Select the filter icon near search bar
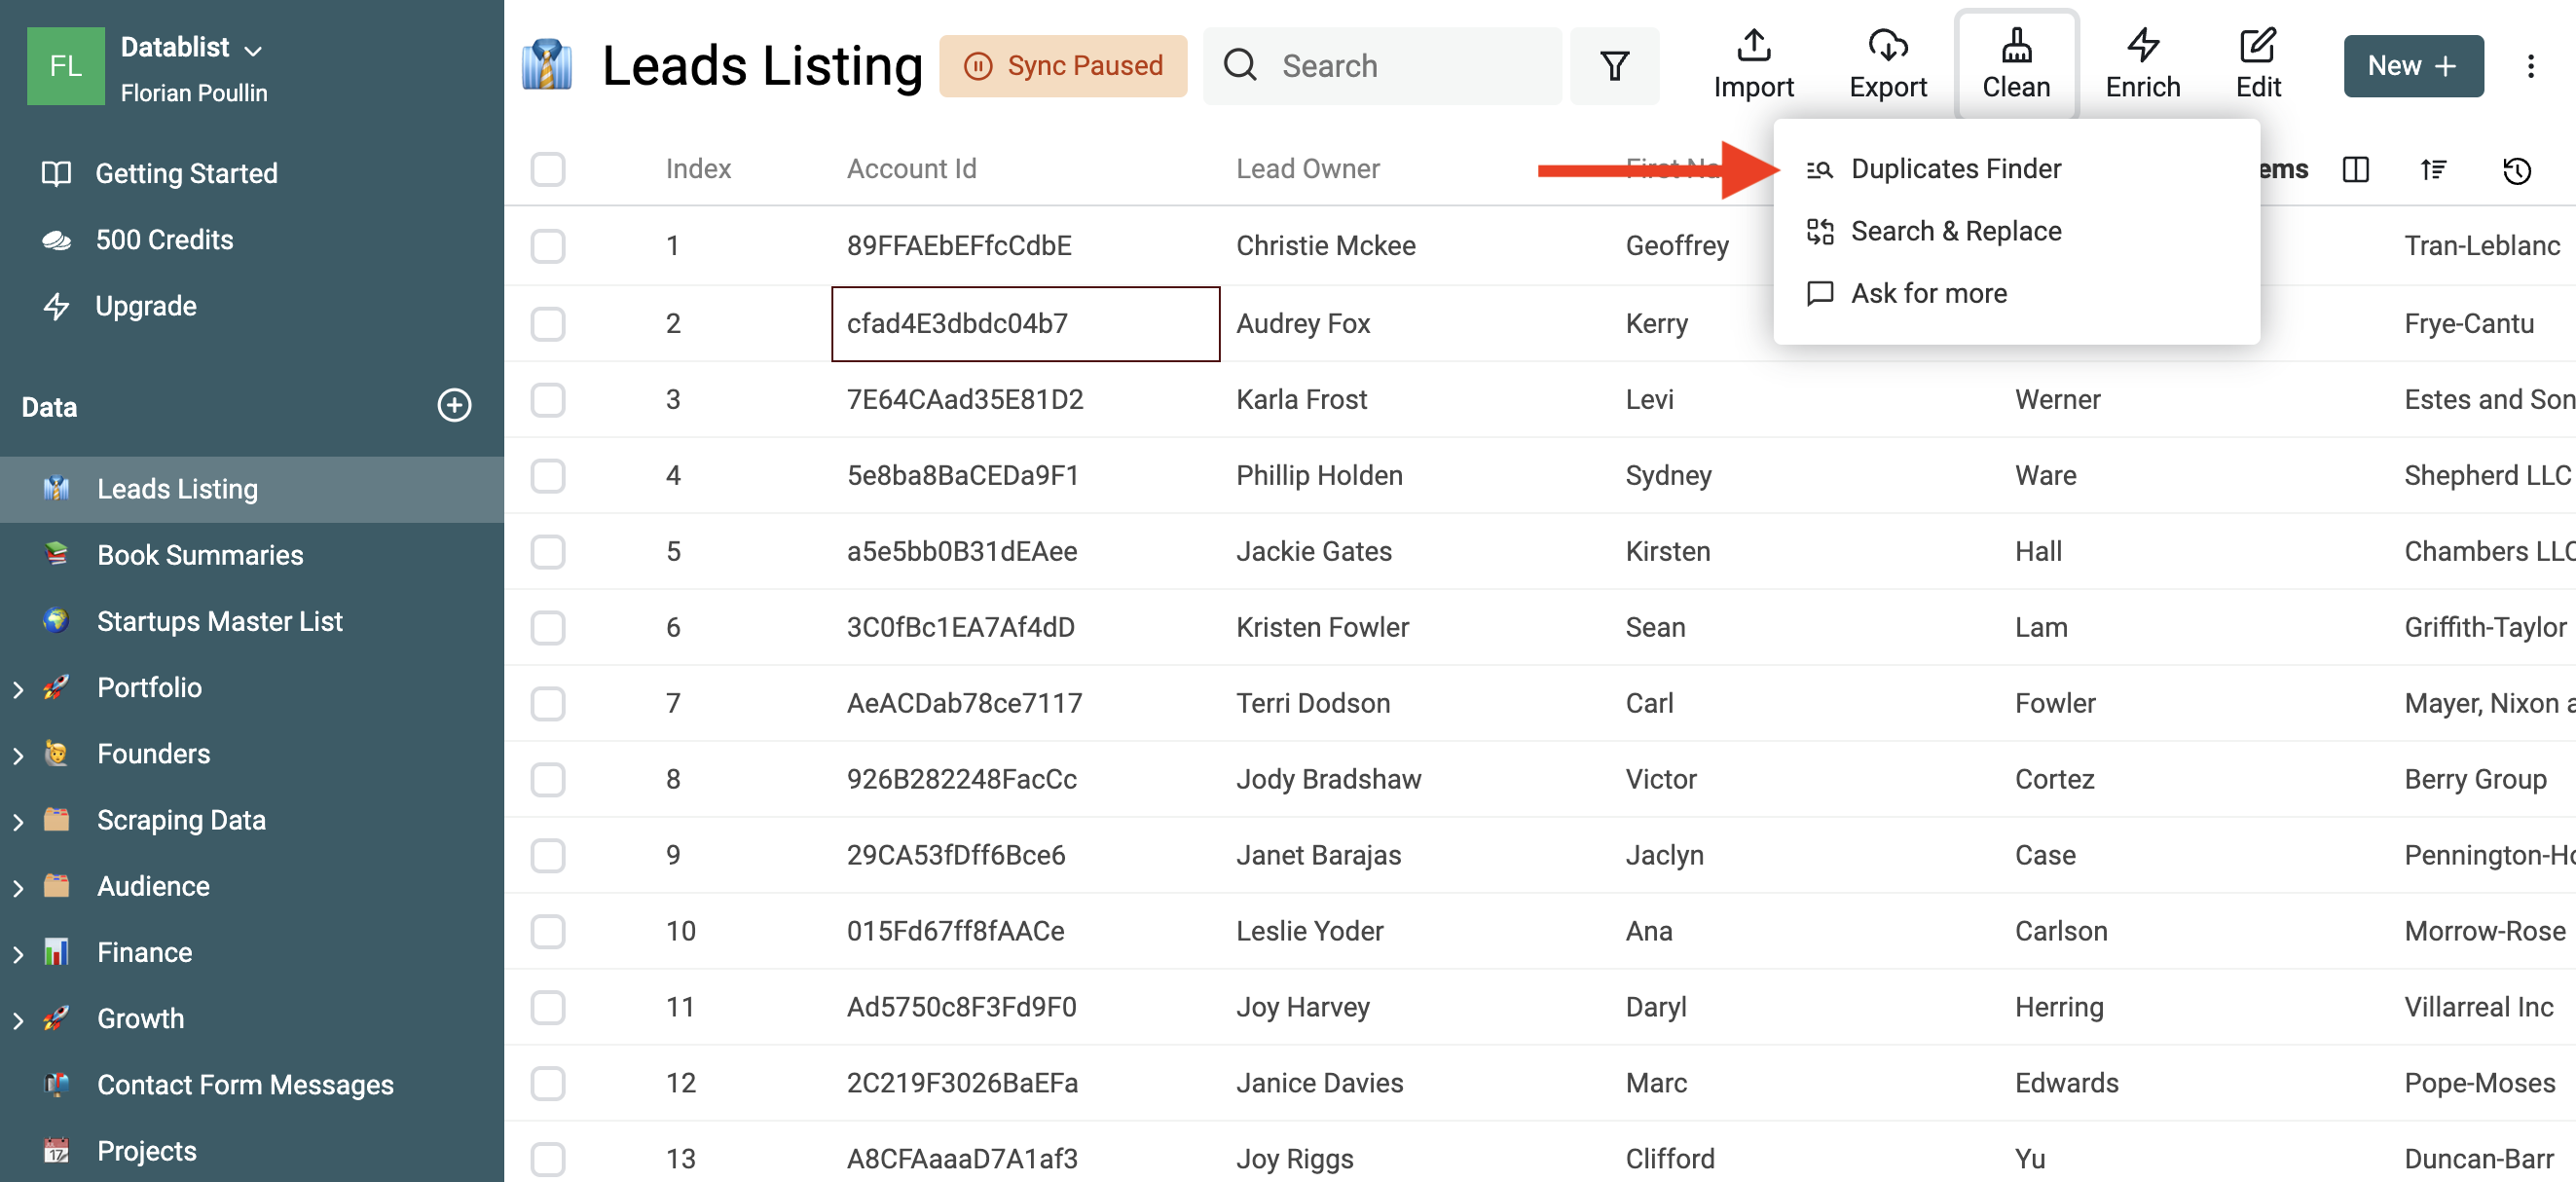 point(1616,64)
